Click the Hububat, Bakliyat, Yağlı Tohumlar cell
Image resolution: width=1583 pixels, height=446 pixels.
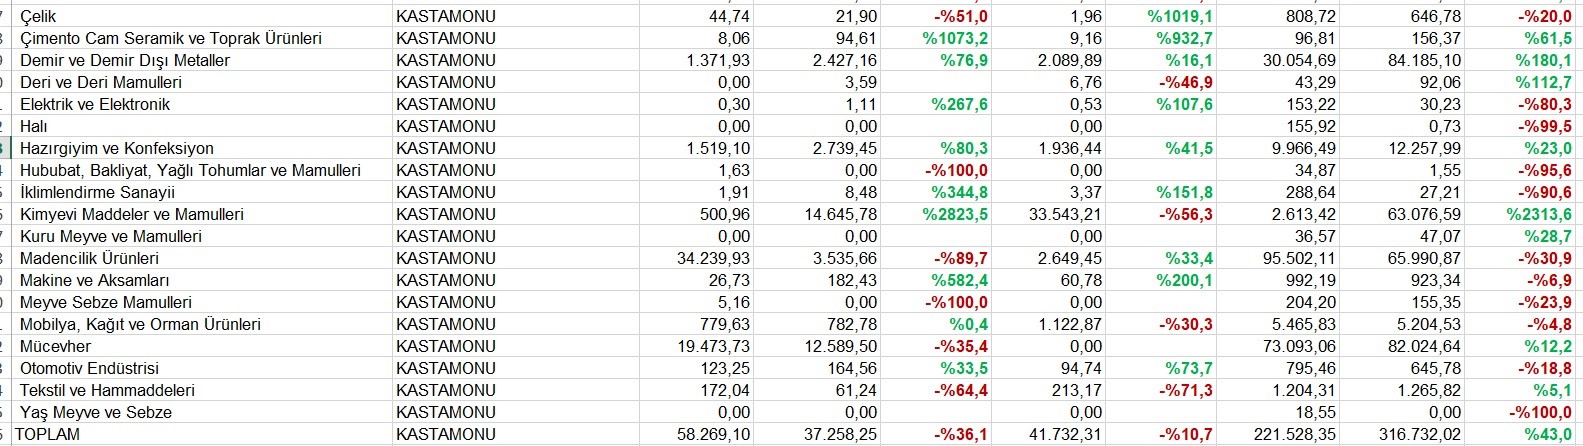click(x=190, y=170)
